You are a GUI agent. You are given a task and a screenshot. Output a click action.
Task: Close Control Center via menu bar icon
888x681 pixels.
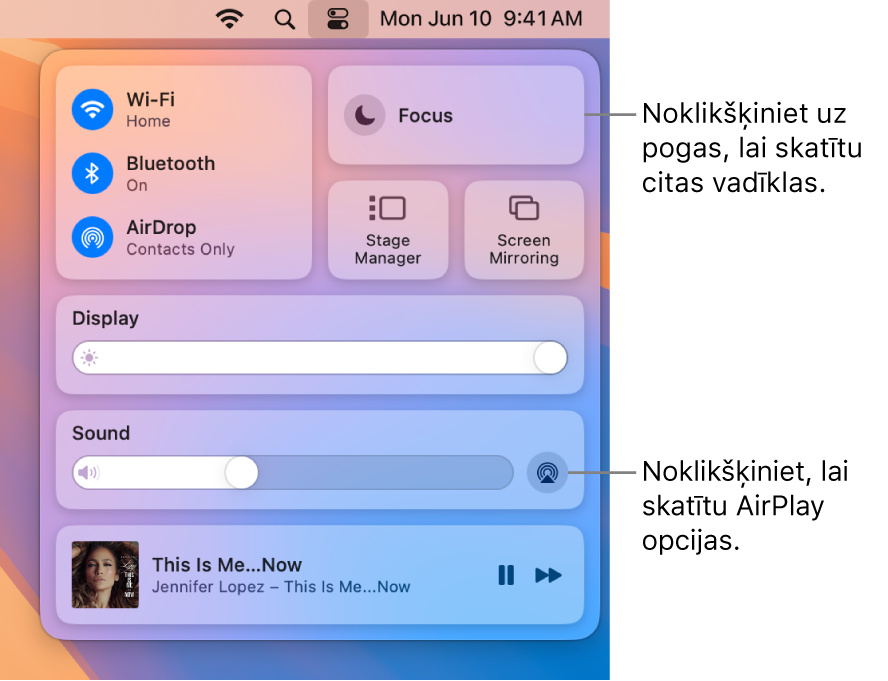[338, 19]
